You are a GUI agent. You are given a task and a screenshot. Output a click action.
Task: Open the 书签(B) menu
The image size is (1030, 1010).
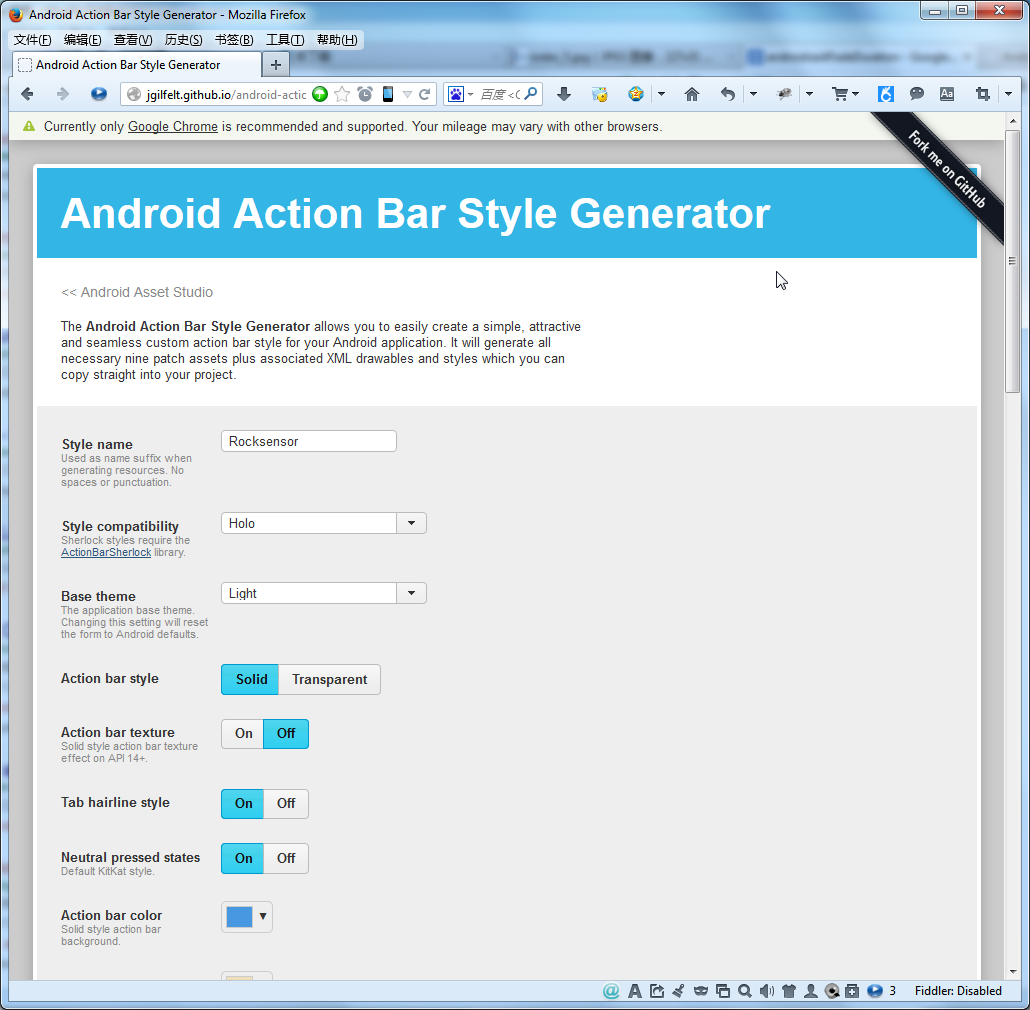tap(234, 40)
